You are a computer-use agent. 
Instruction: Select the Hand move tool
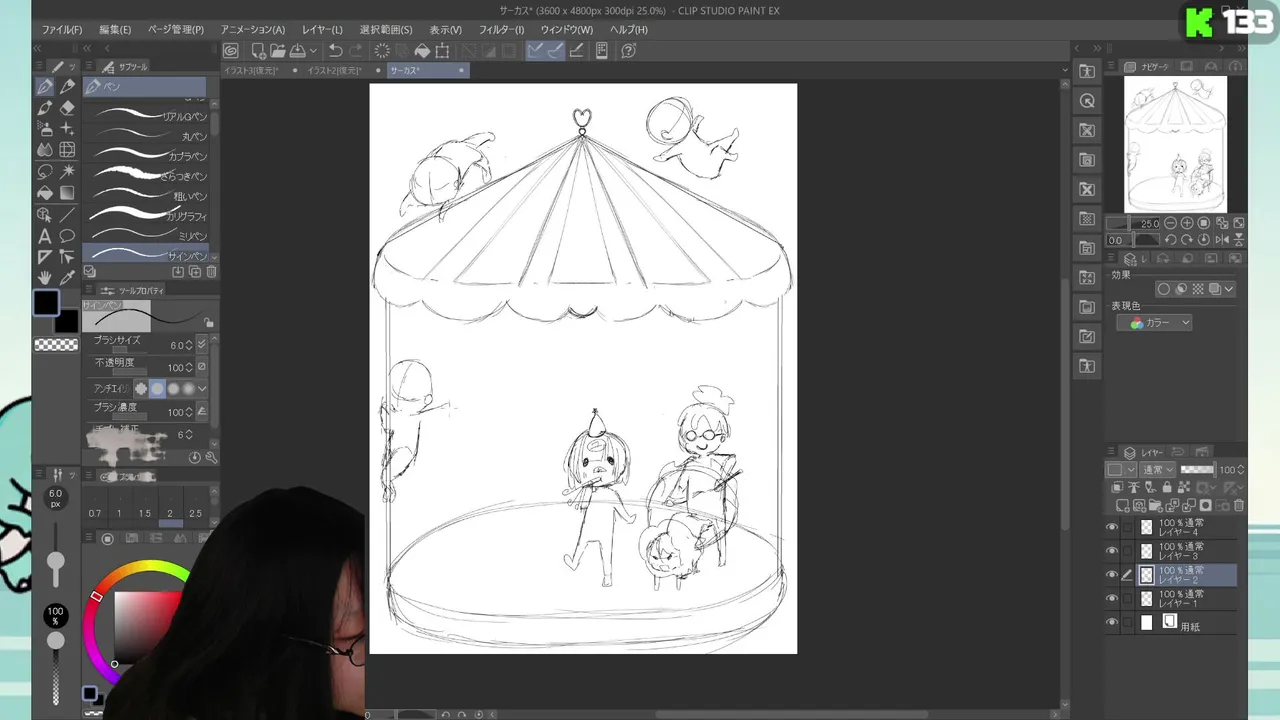pos(45,278)
